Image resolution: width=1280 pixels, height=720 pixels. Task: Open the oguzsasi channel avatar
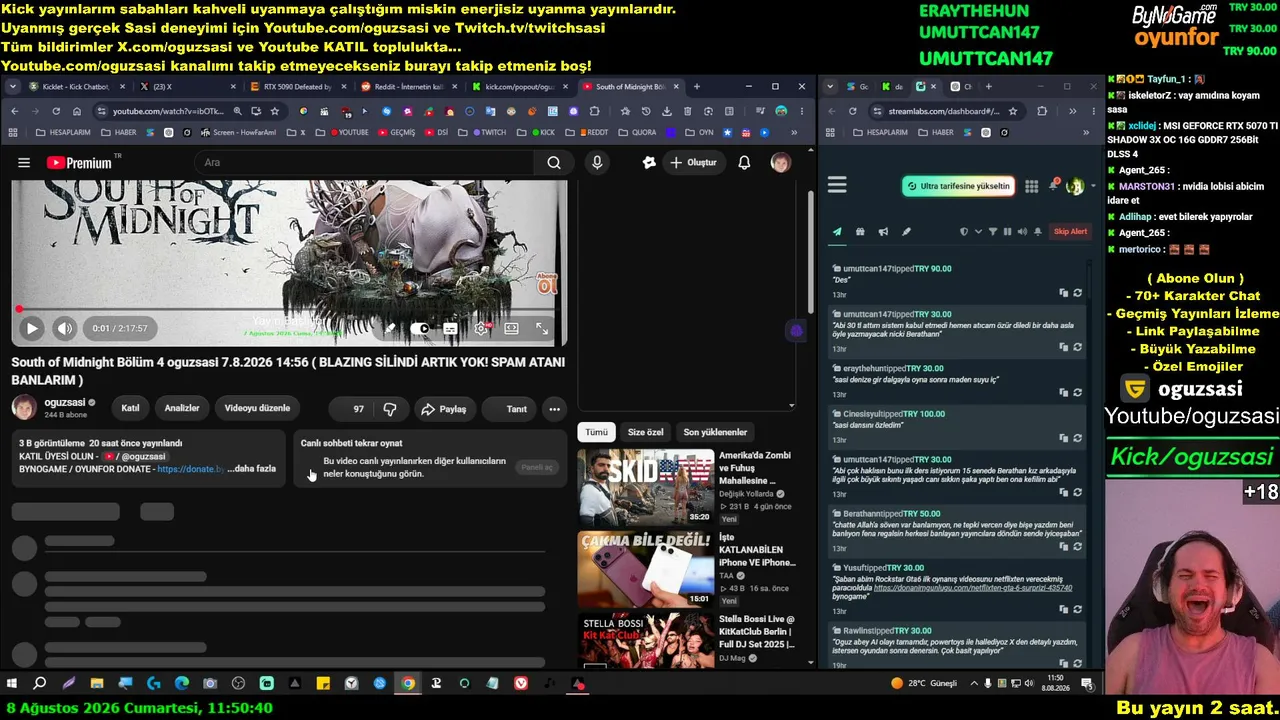pos(24,407)
